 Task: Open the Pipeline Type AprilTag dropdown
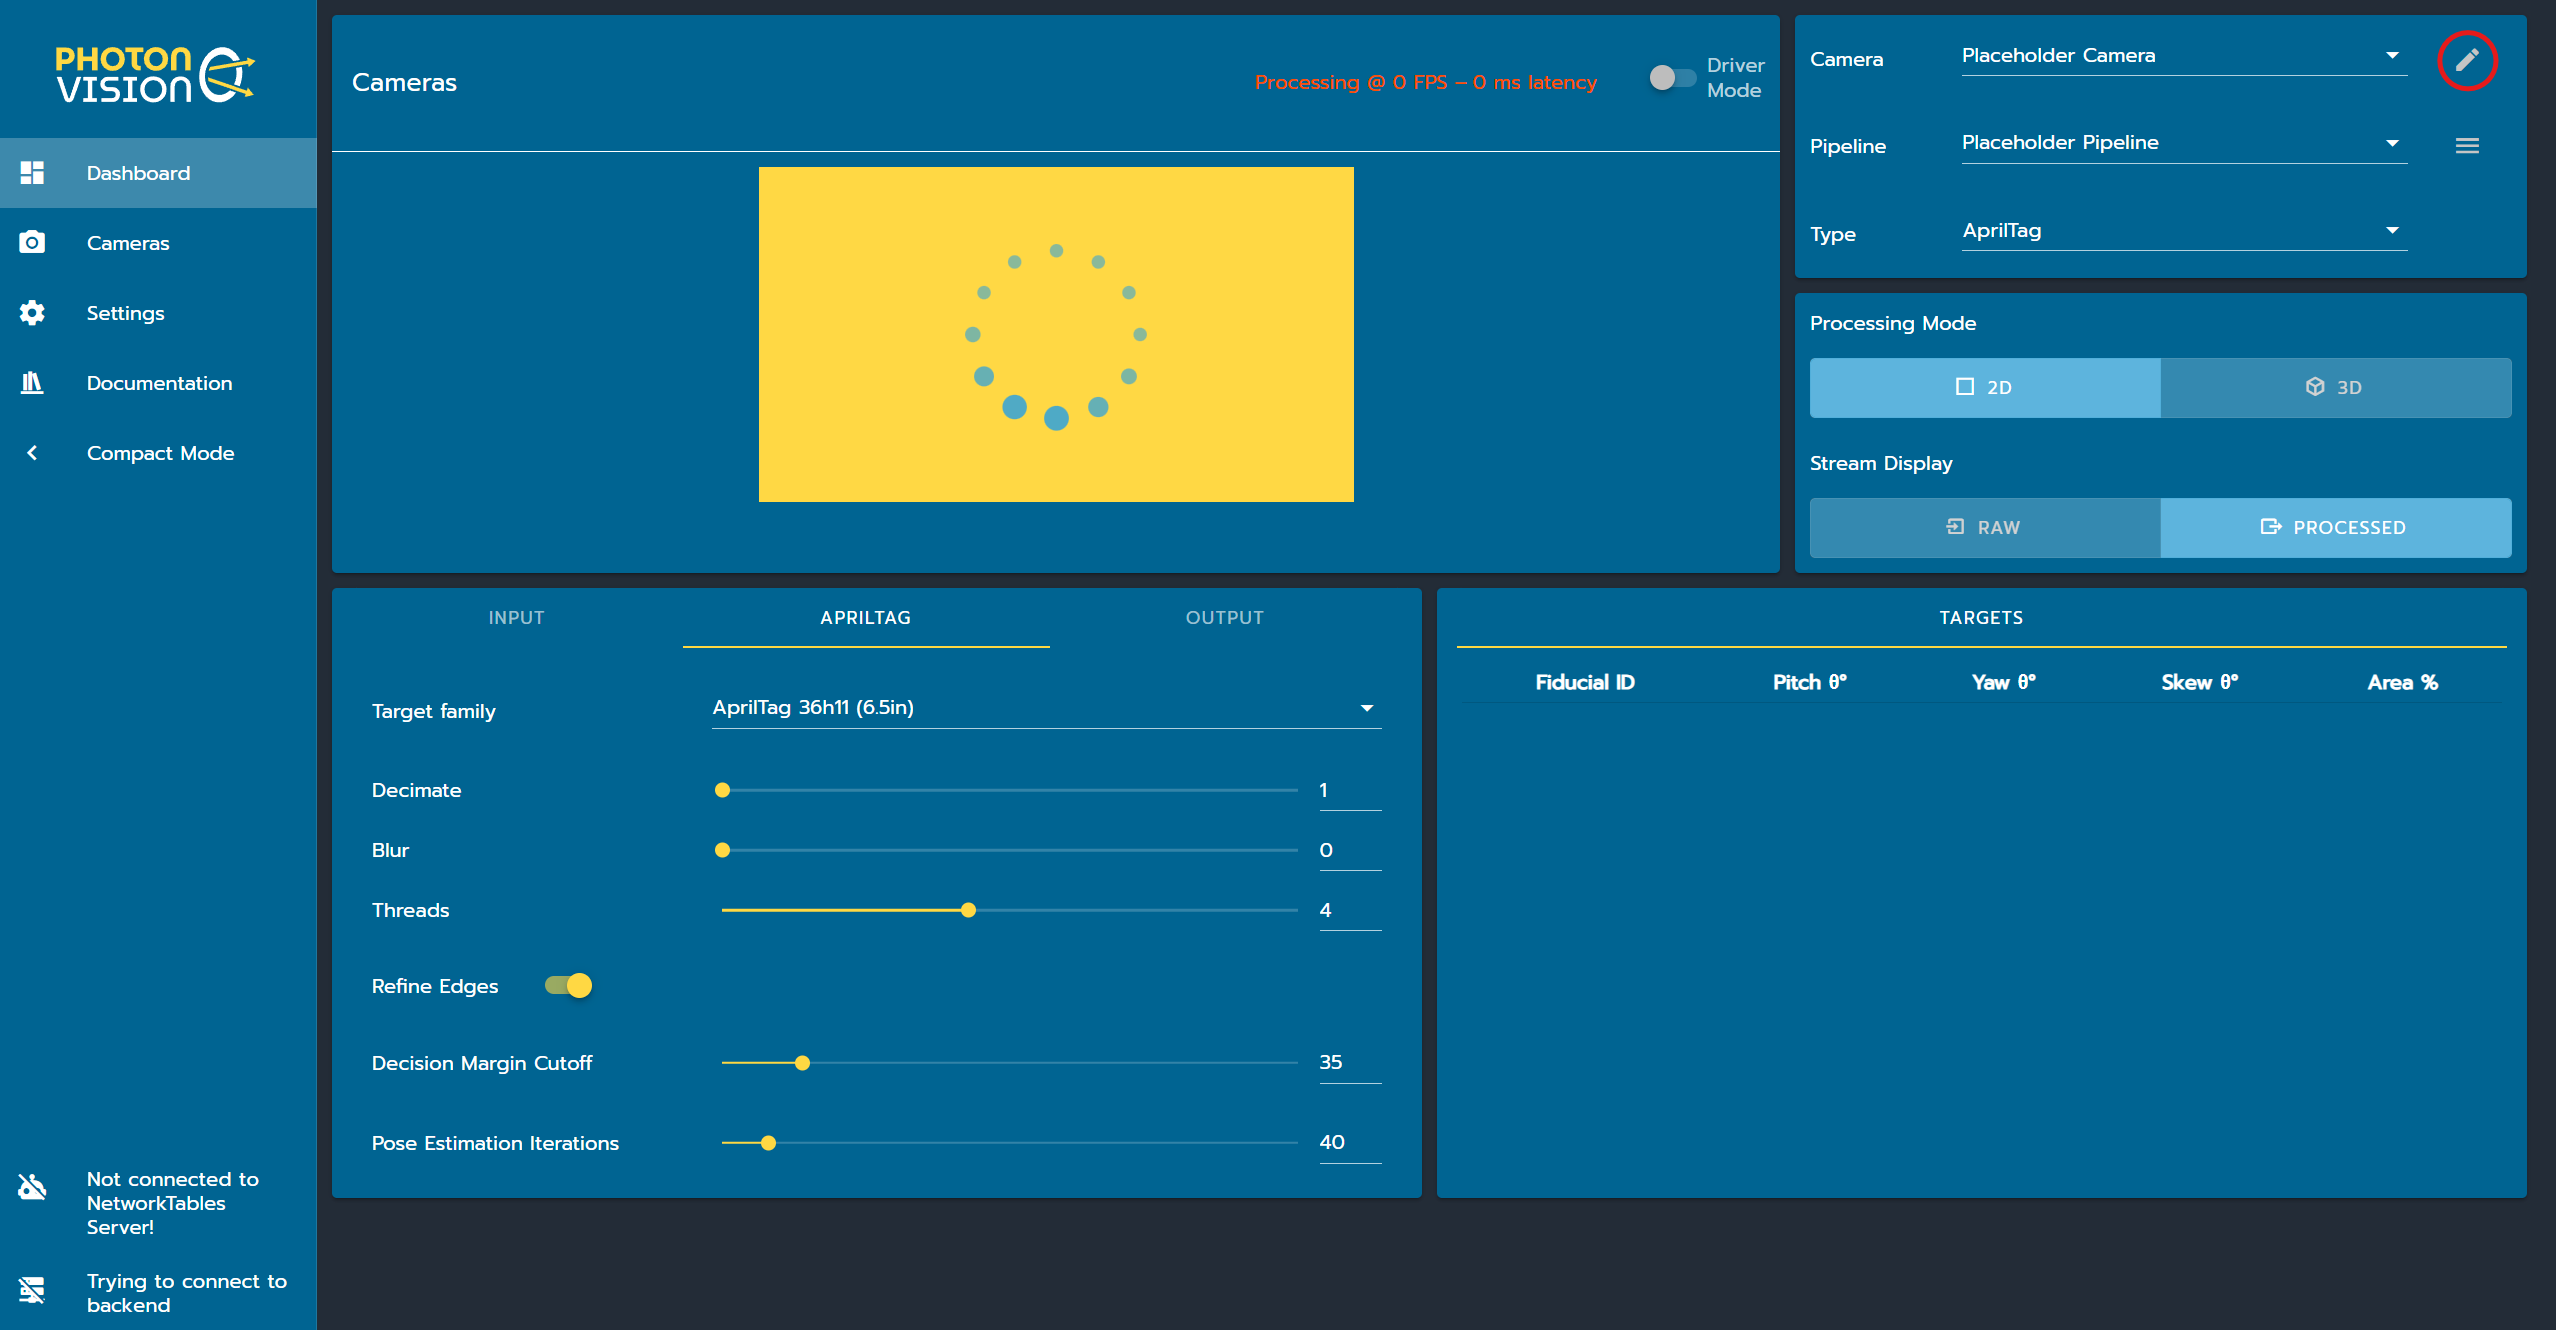[2183, 231]
